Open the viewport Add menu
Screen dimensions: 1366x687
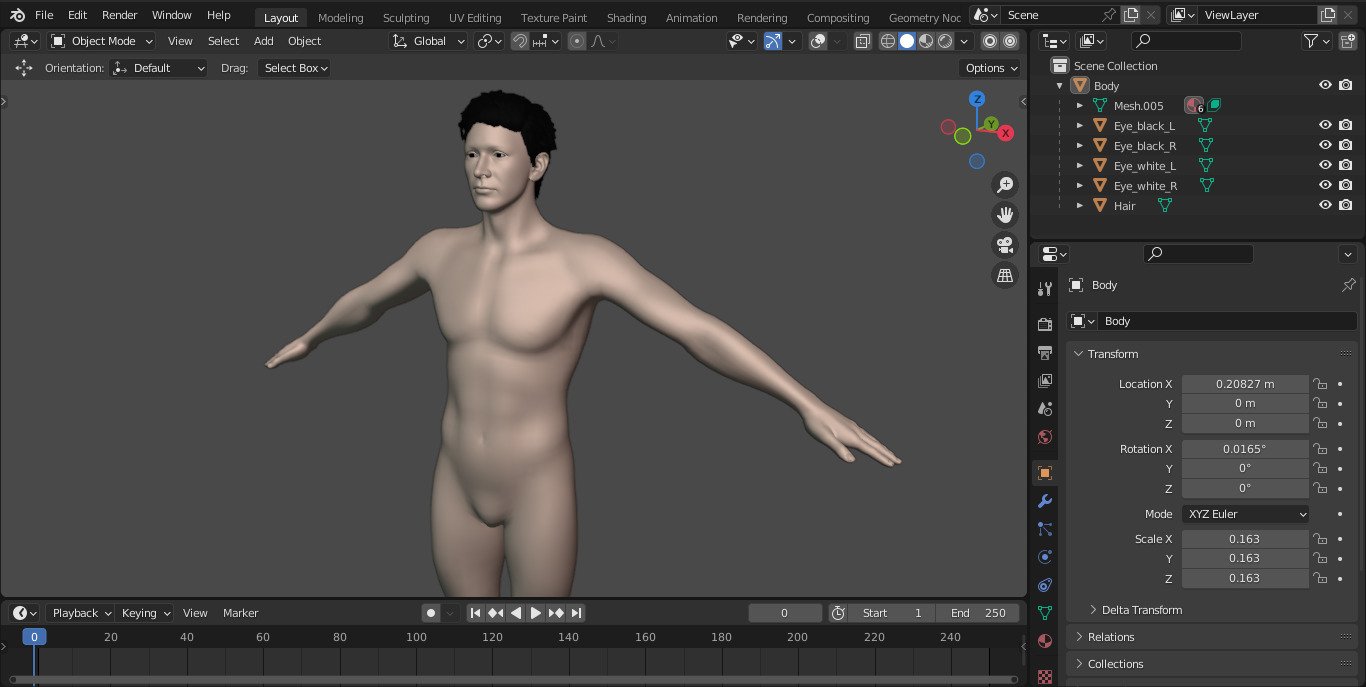pyautogui.click(x=263, y=41)
